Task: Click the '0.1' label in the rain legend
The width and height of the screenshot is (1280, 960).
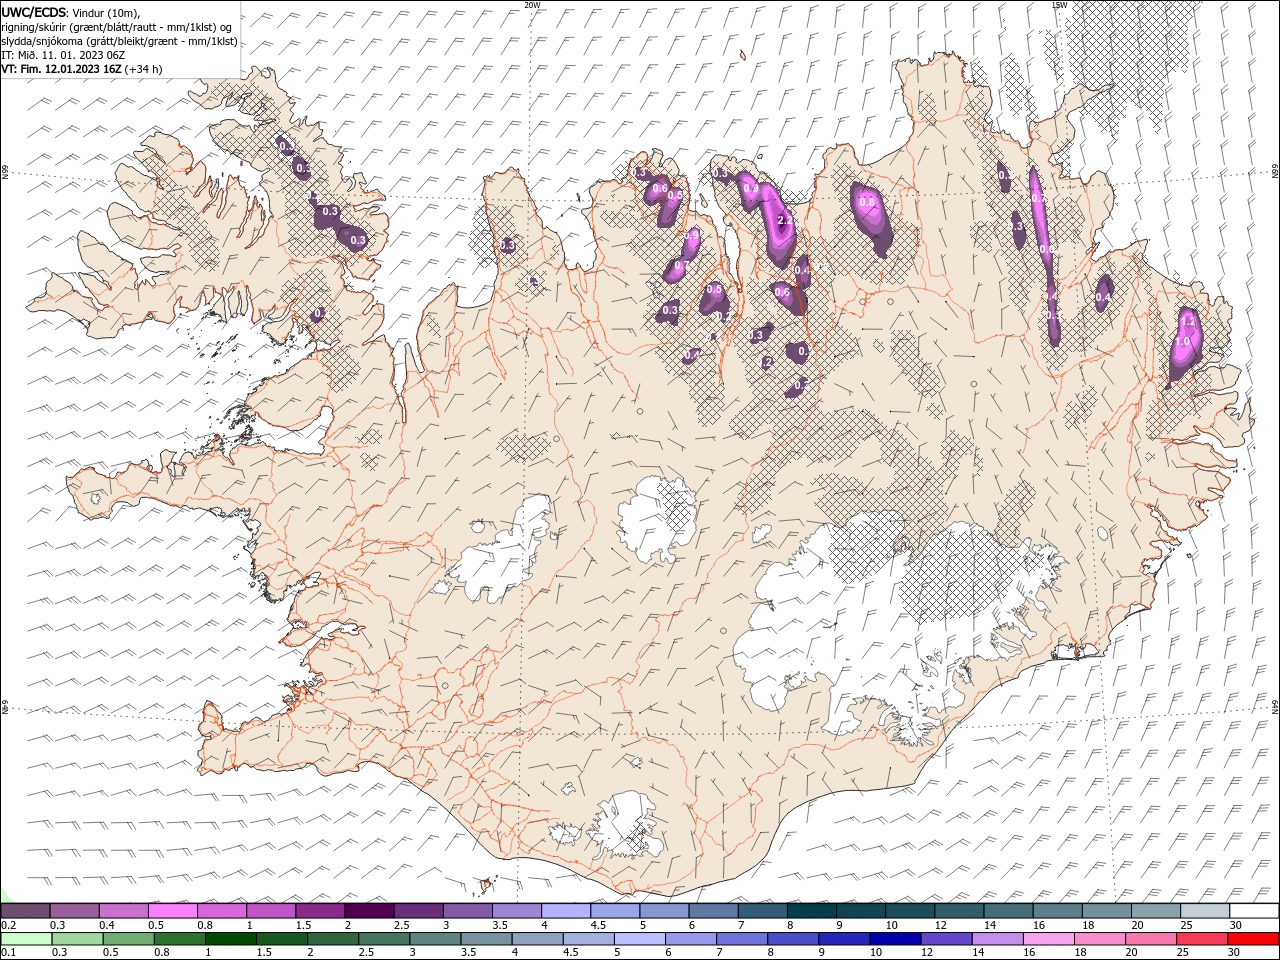Action: point(7,953)
